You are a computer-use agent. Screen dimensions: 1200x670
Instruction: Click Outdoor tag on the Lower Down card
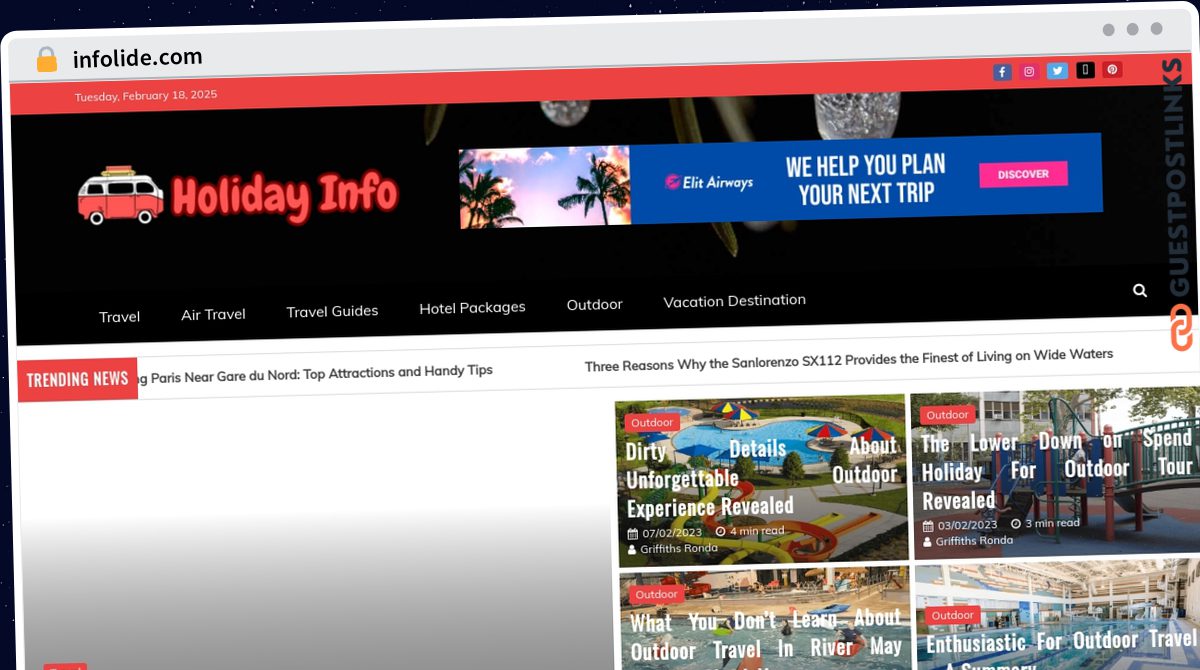947,414
